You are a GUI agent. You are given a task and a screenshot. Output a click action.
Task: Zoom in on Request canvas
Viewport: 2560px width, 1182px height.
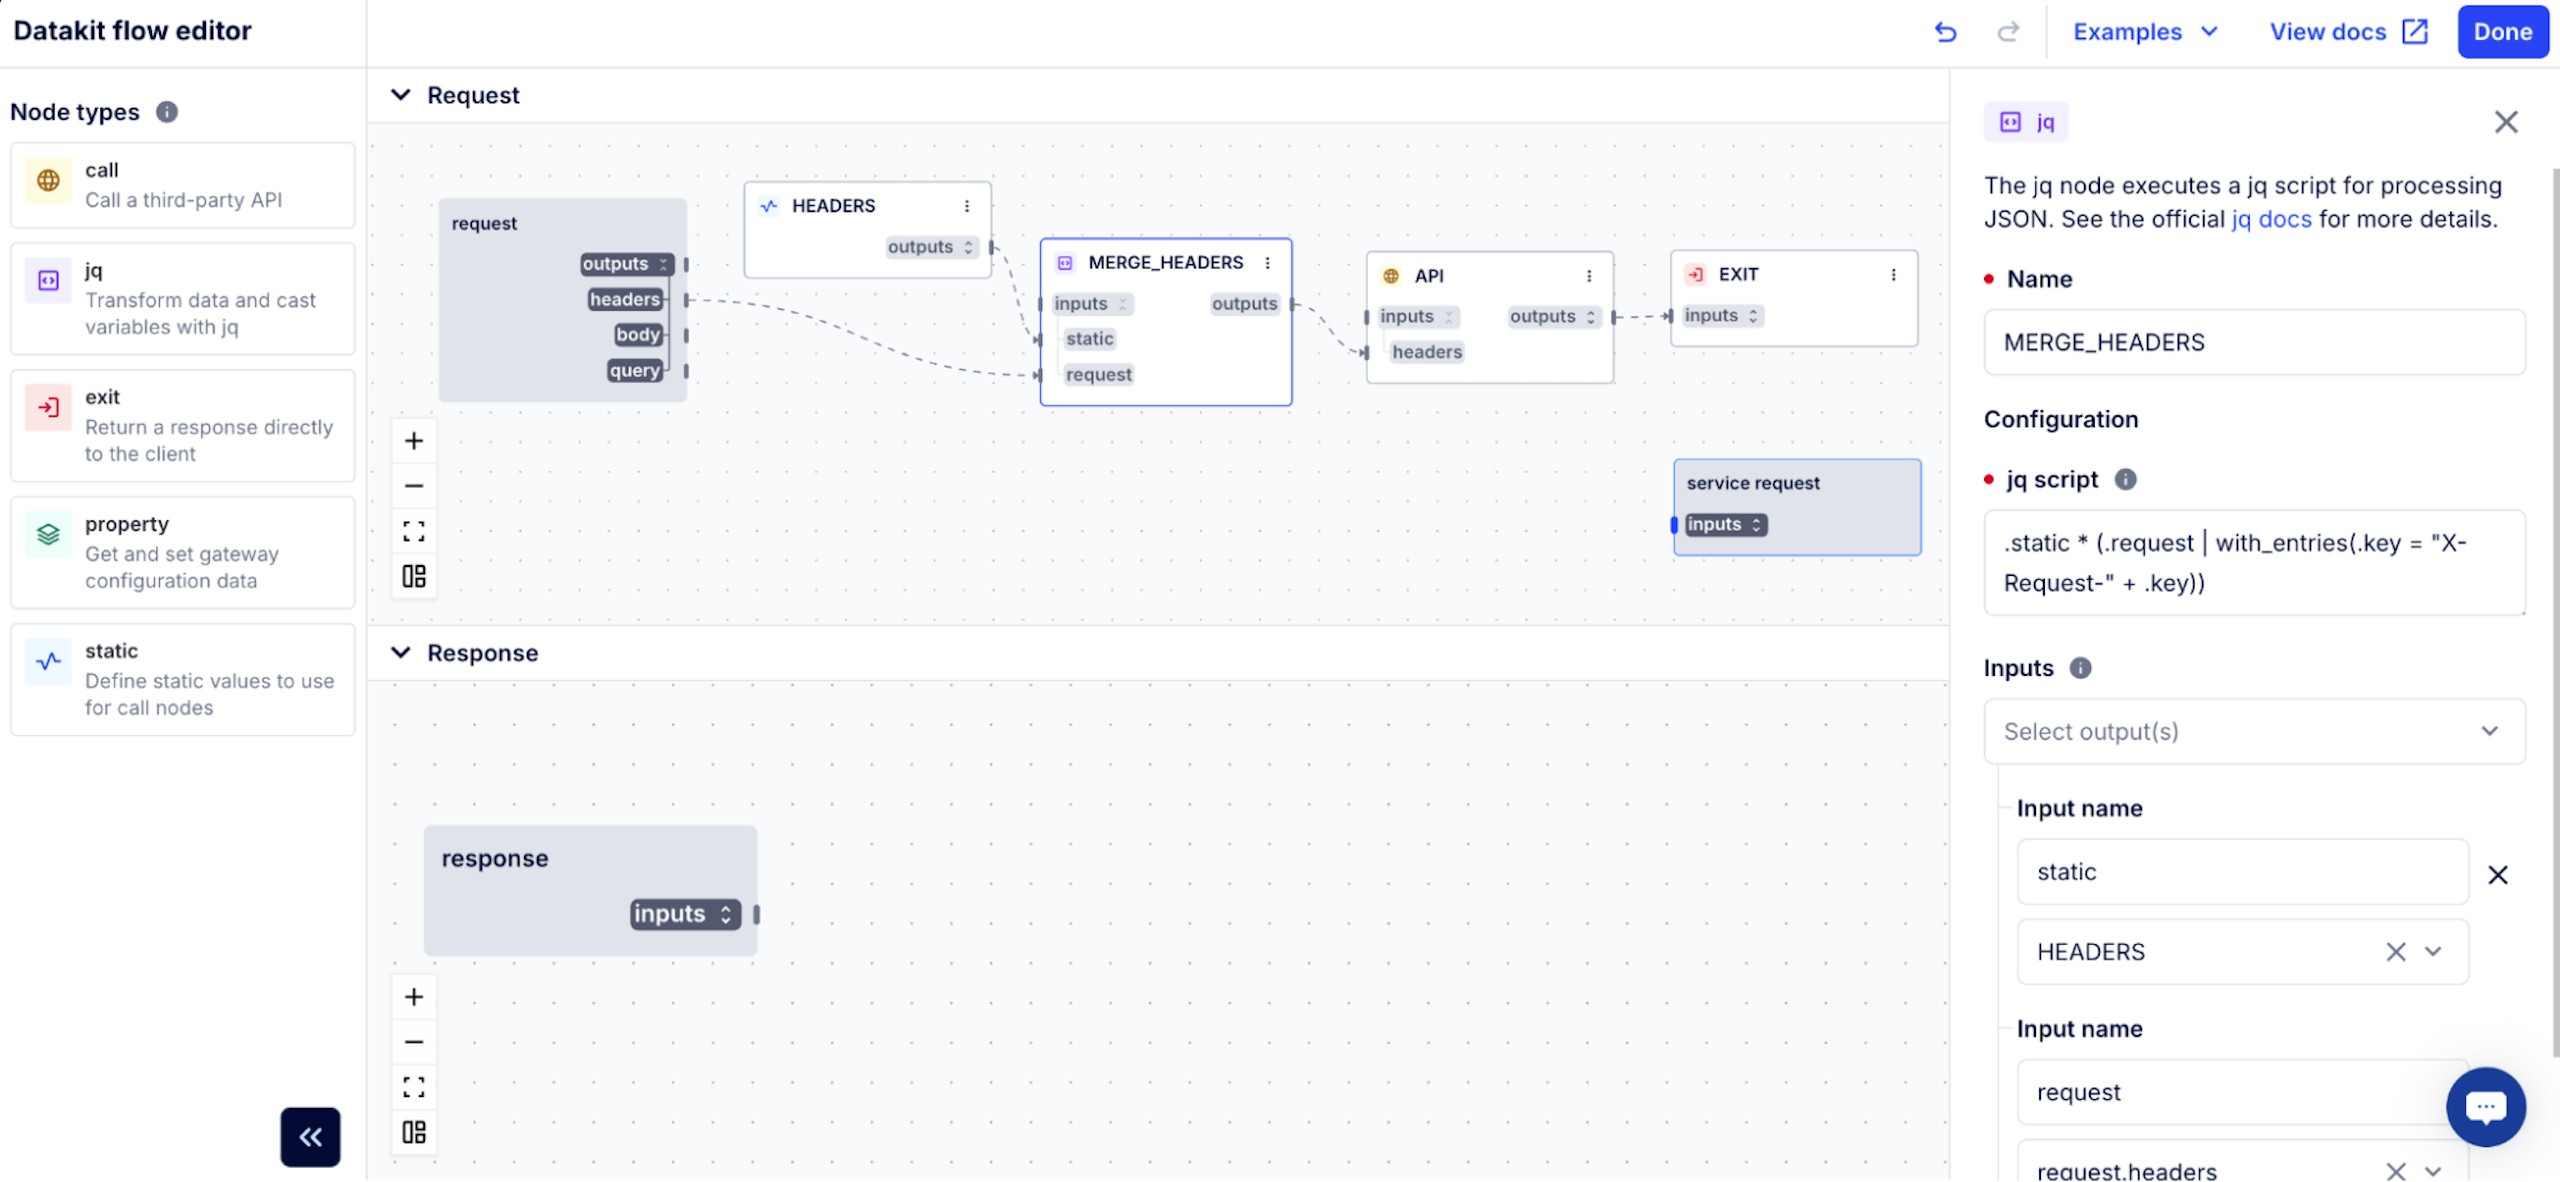(x=414, y=441)
